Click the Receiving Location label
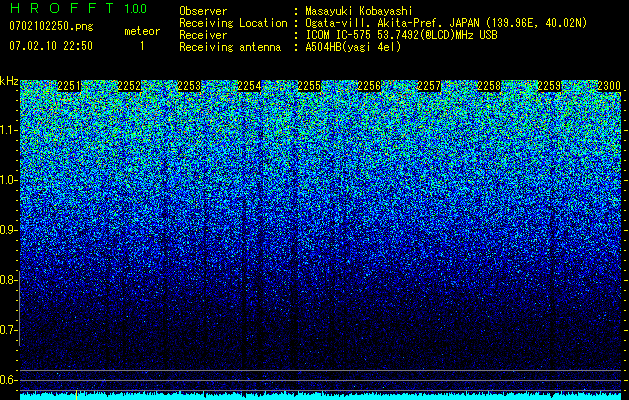The image size is (629, 400). [233, 23]
